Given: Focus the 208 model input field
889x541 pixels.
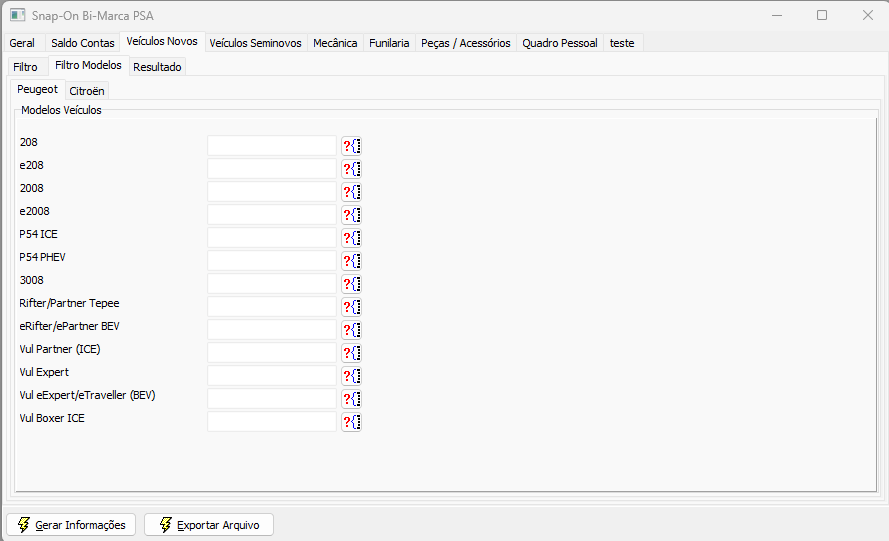Looking at the screenshot, I should [x=272, y=146].
